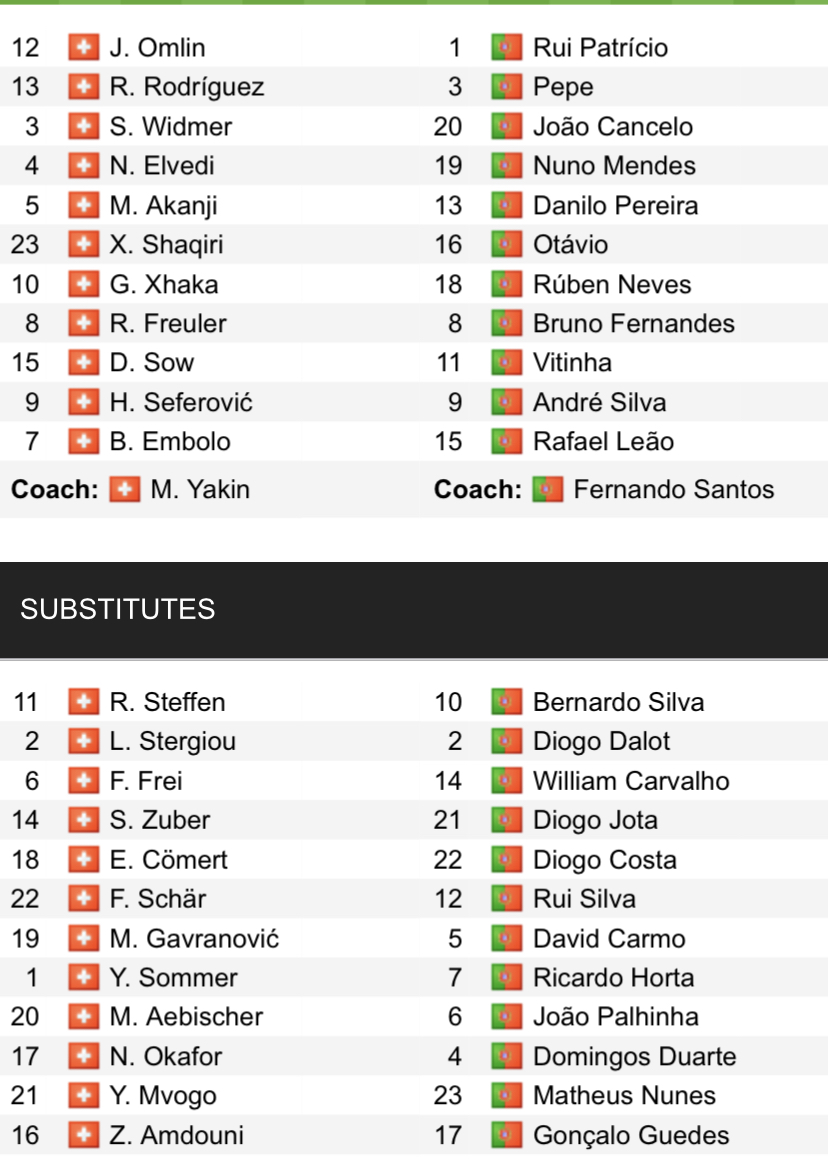
Task: Click the Swiss flag beside J. Omlin
Action: pos(83,47)
